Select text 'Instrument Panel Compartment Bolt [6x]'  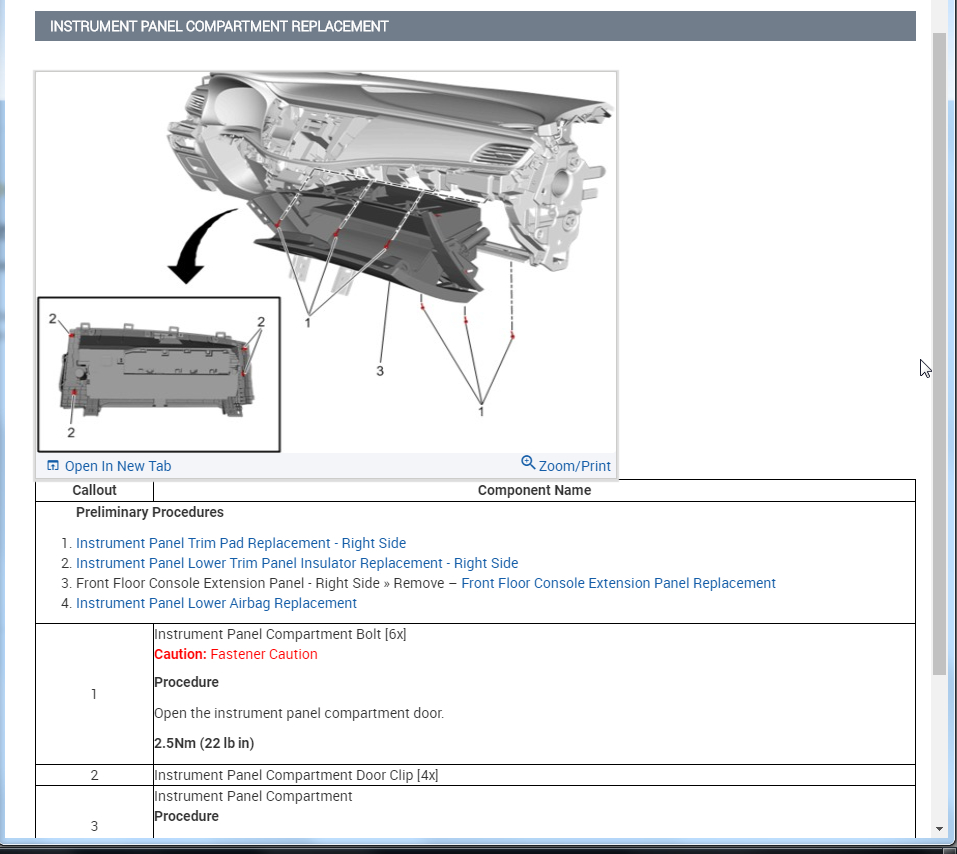click(x=280, y=634)
